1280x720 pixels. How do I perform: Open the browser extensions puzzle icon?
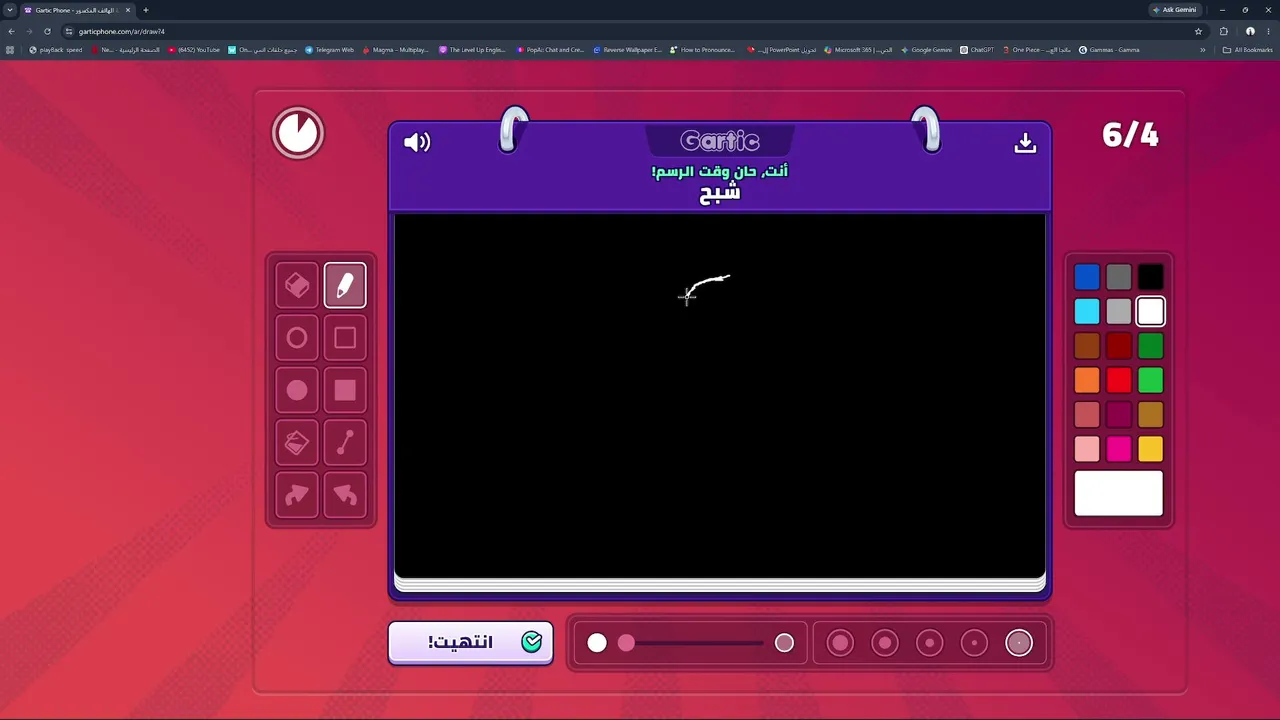[x=1224, y=31]
